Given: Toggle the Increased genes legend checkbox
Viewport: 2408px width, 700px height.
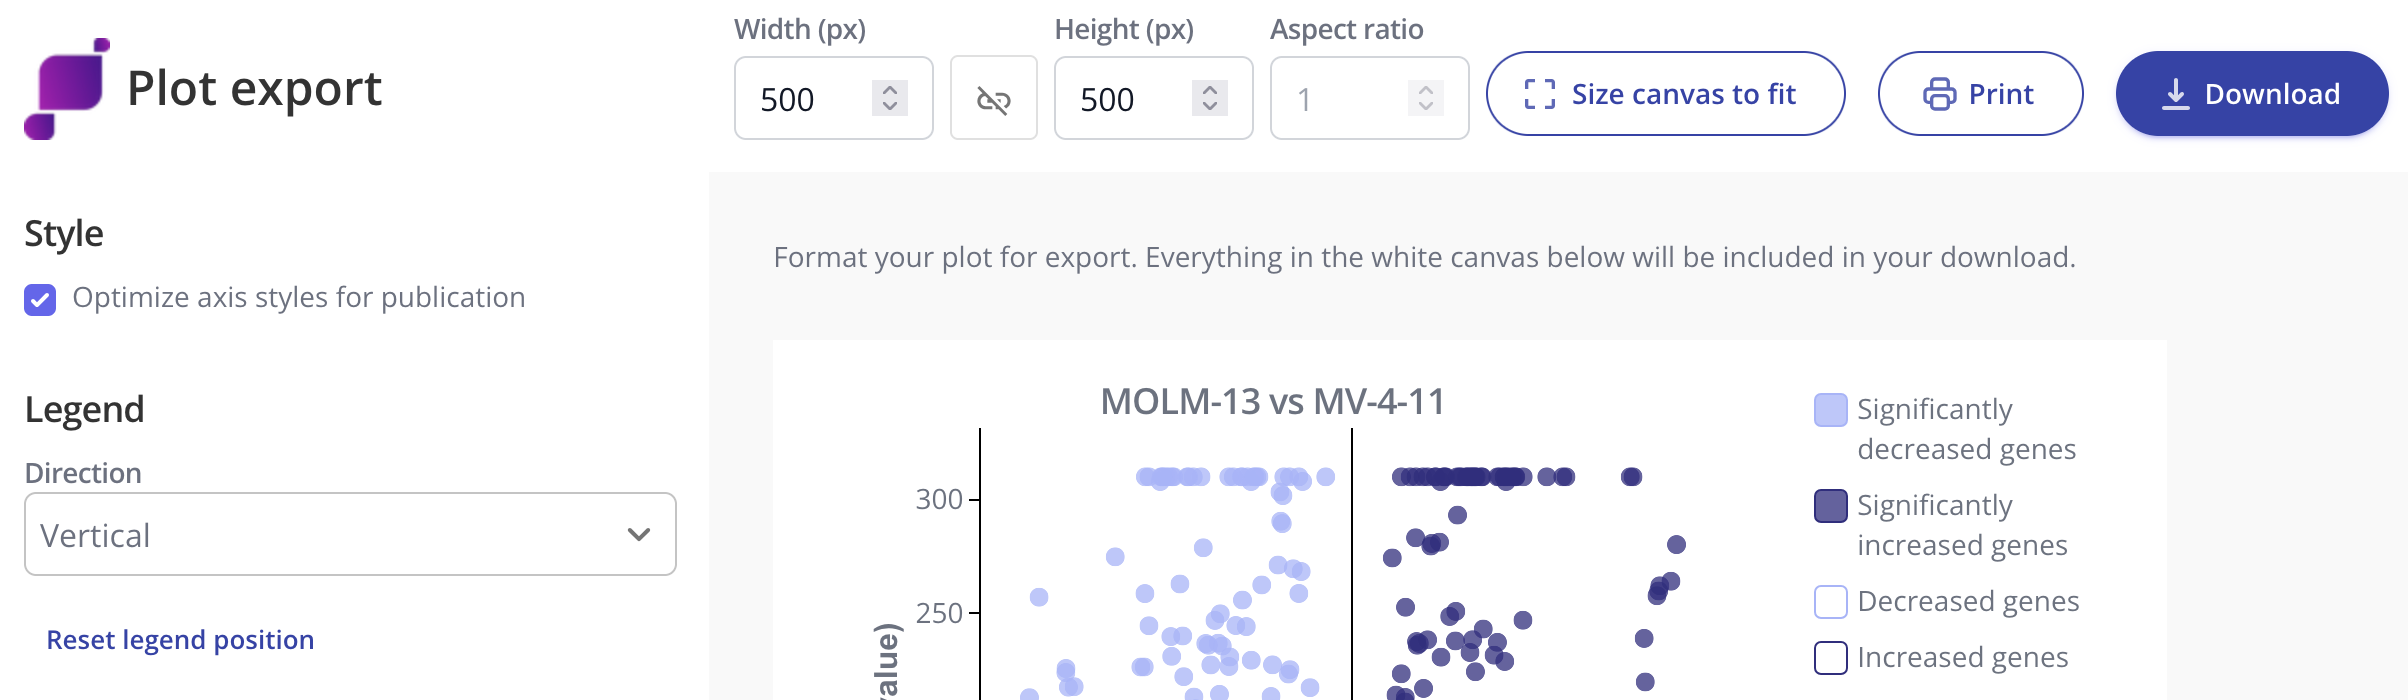Looking at the screenshot, I should [1832, 659].
